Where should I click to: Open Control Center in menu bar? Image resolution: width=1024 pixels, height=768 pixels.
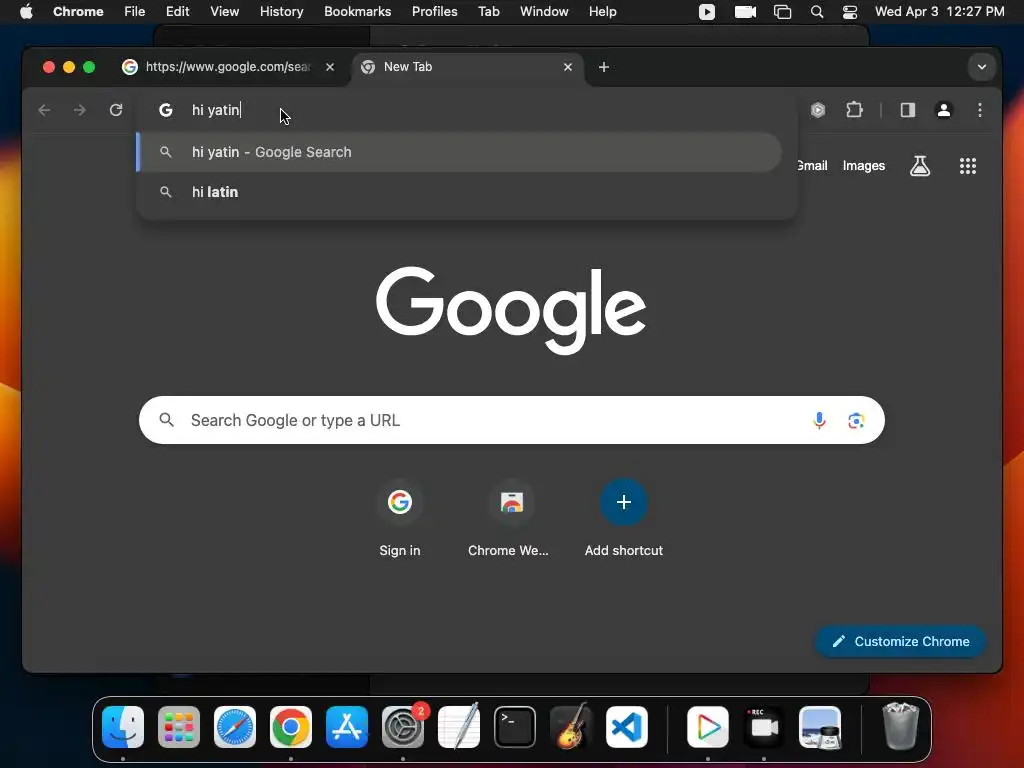[x=850, y=12]
